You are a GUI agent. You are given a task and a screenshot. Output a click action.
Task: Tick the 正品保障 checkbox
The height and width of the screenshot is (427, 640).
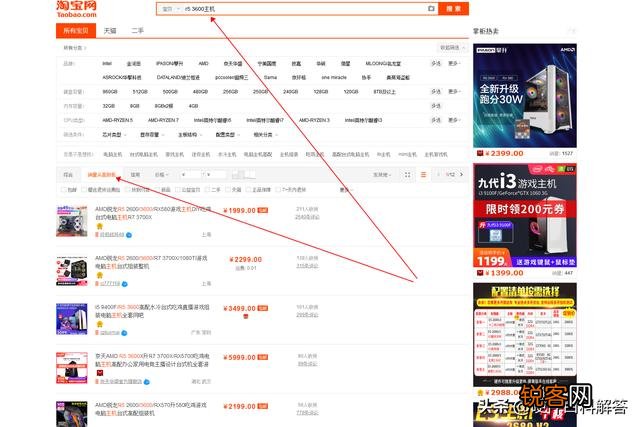click(248, 189)
